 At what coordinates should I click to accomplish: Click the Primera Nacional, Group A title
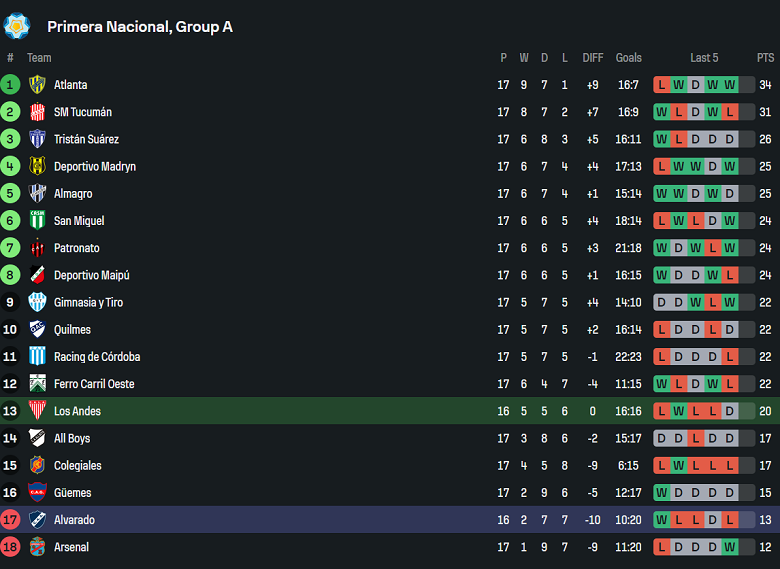(140, 27)
